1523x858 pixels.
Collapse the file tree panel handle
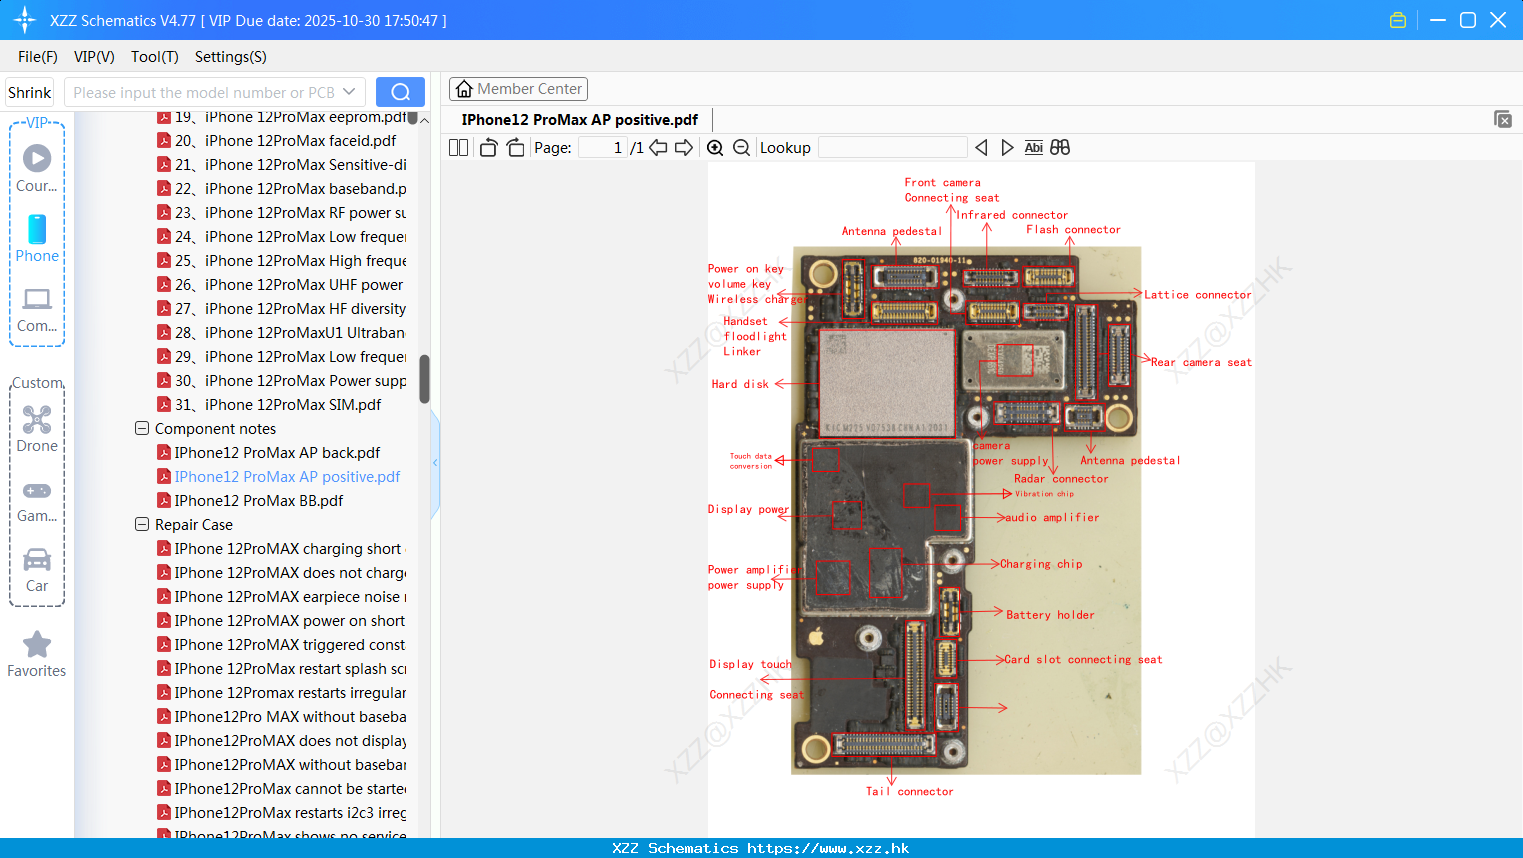tap(435, 463)
